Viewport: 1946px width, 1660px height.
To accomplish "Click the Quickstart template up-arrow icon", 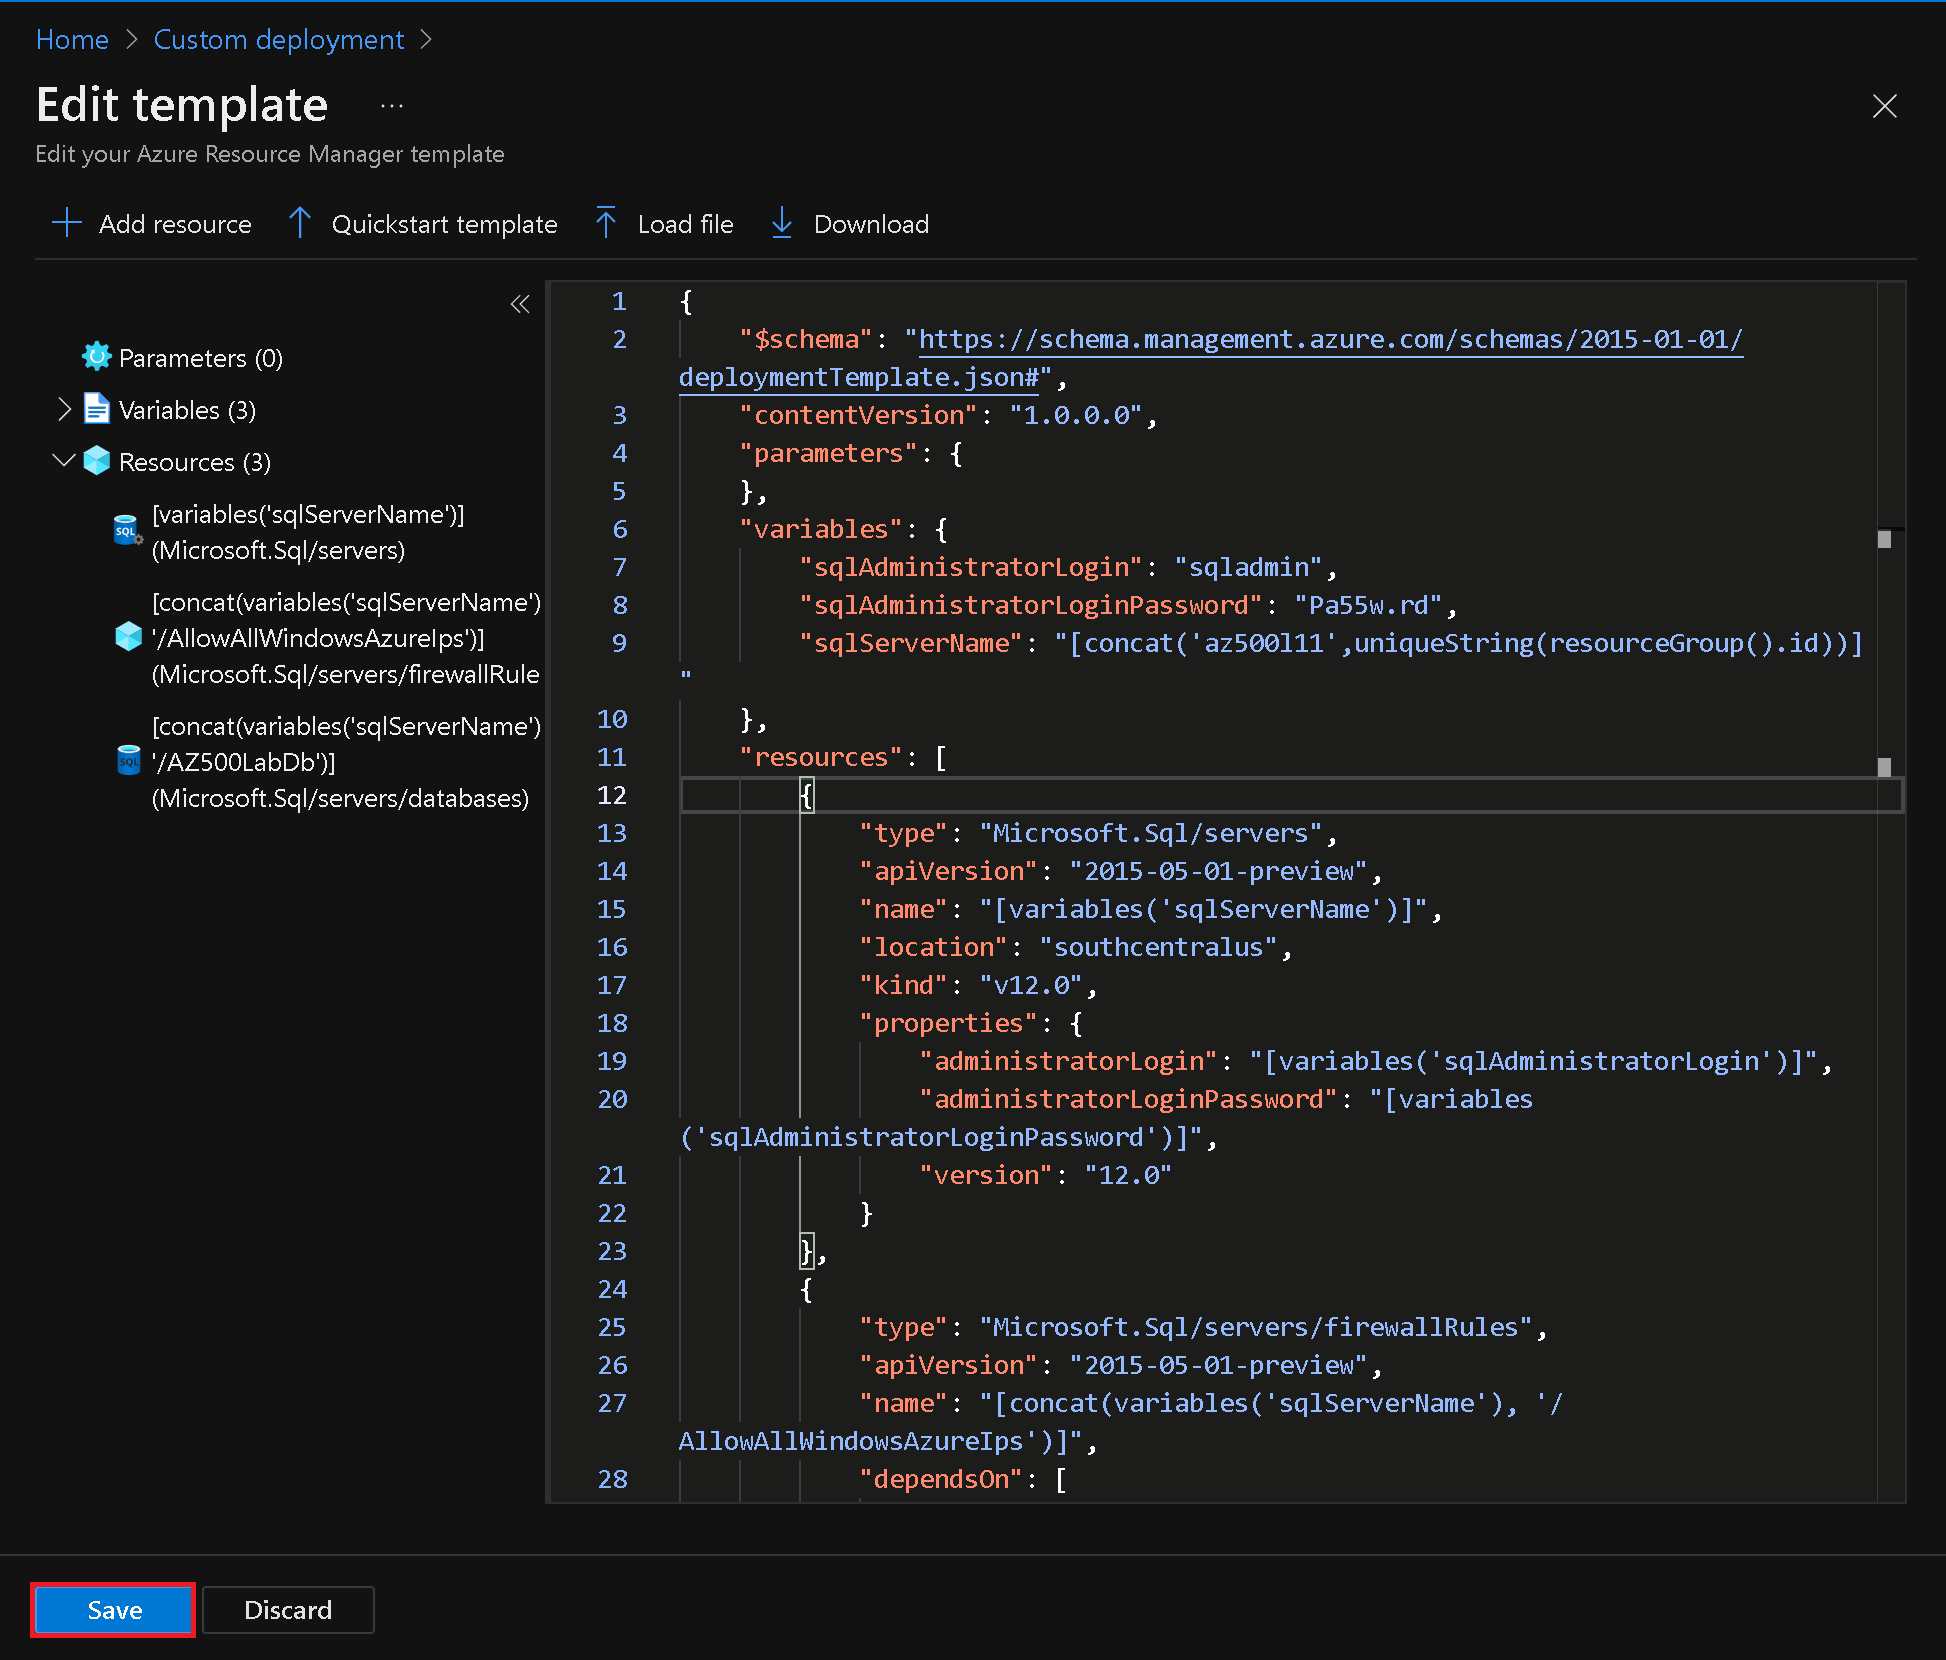I will pyautogui.click(x=300, y=223).
